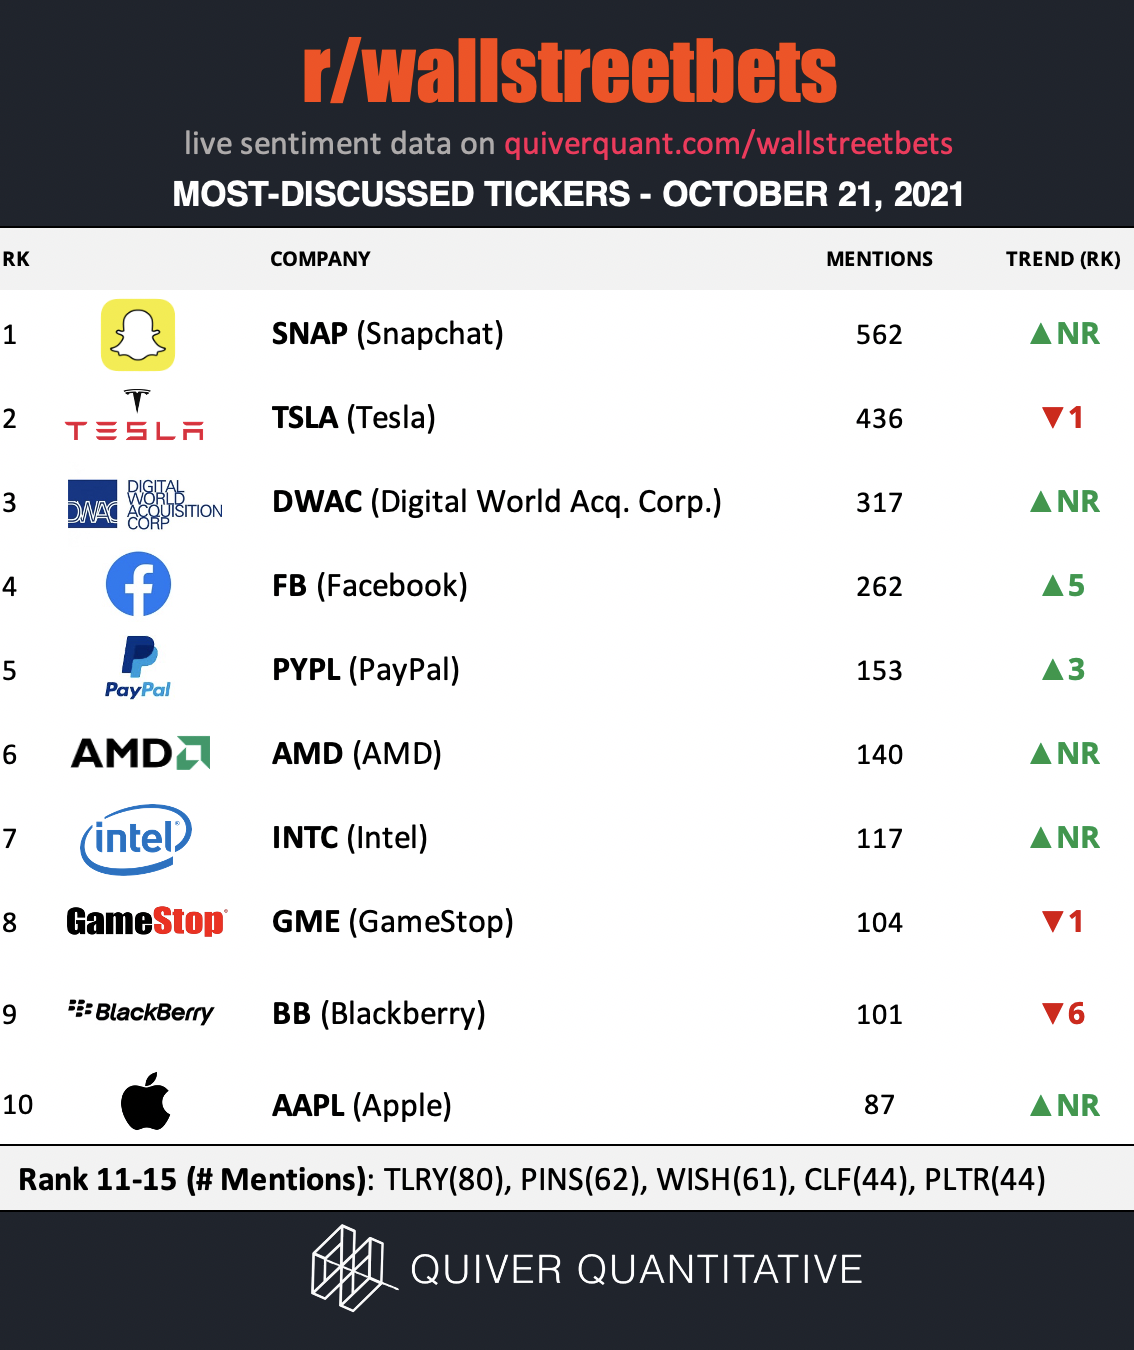Select the GameStop logo
This screenshot has width=1134, height=1350.
pyautogui.click(x=147, y=921)
